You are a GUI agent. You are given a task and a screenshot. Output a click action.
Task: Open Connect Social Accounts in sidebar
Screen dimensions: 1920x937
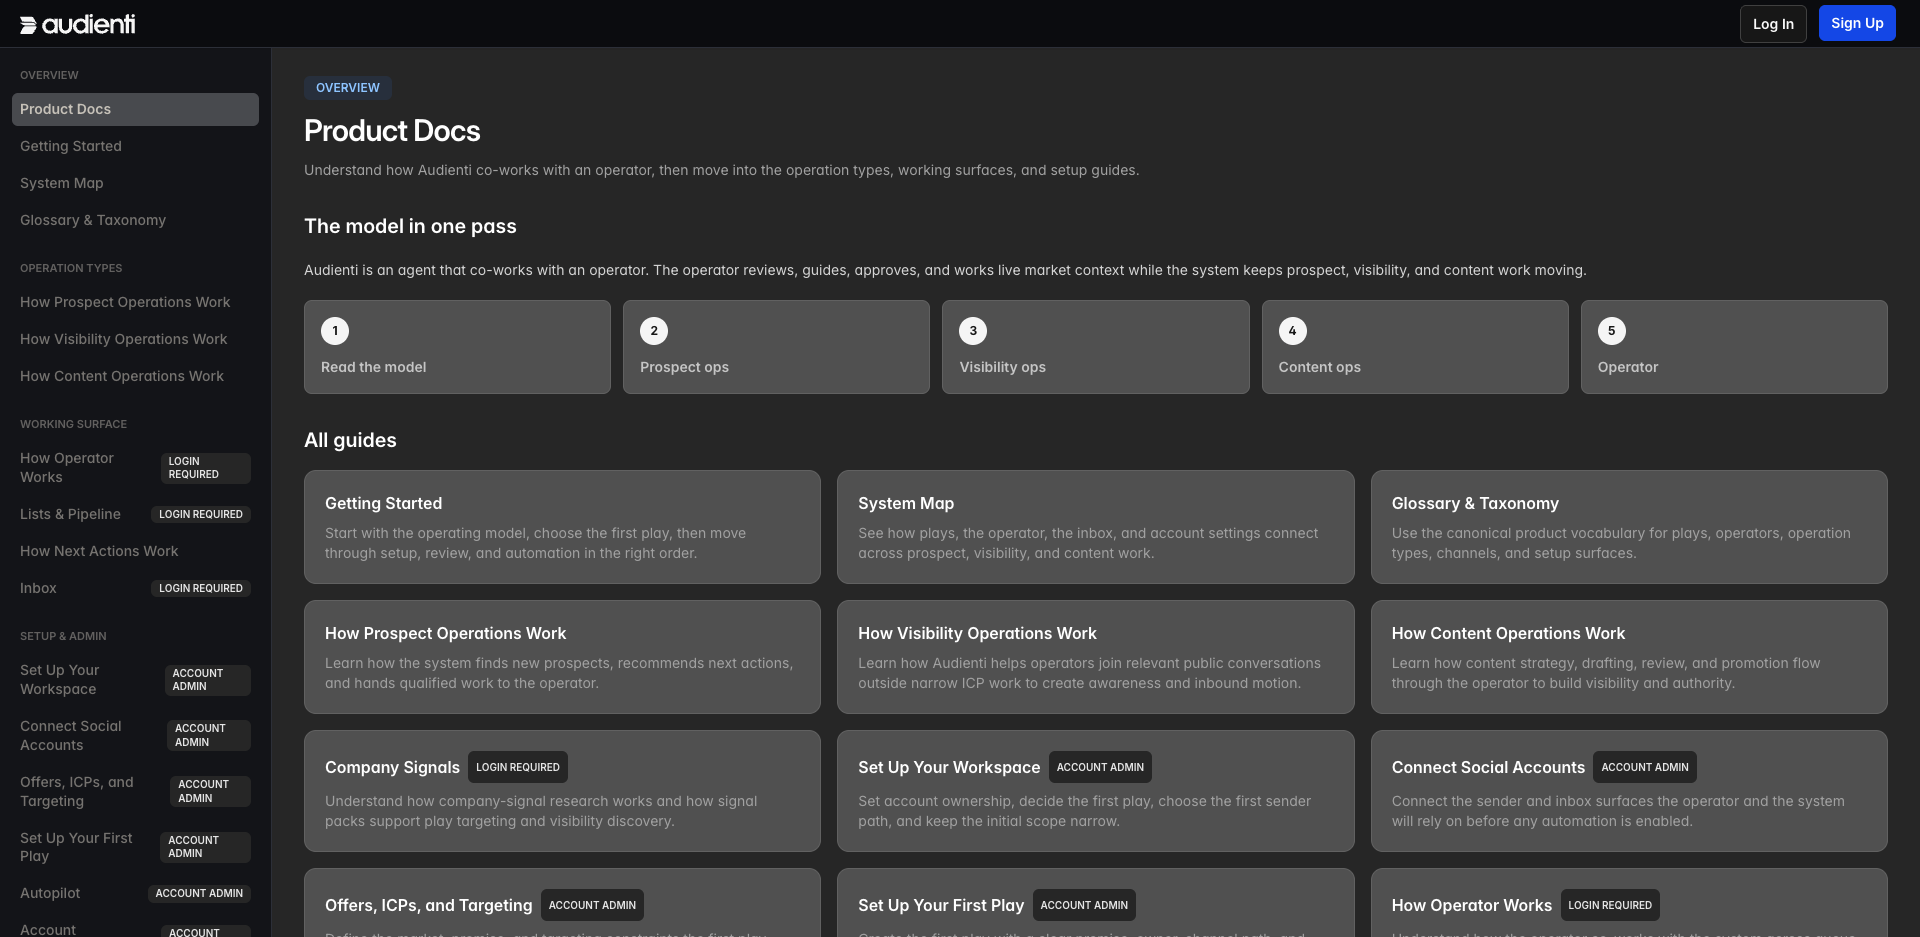tap(135, 736)
